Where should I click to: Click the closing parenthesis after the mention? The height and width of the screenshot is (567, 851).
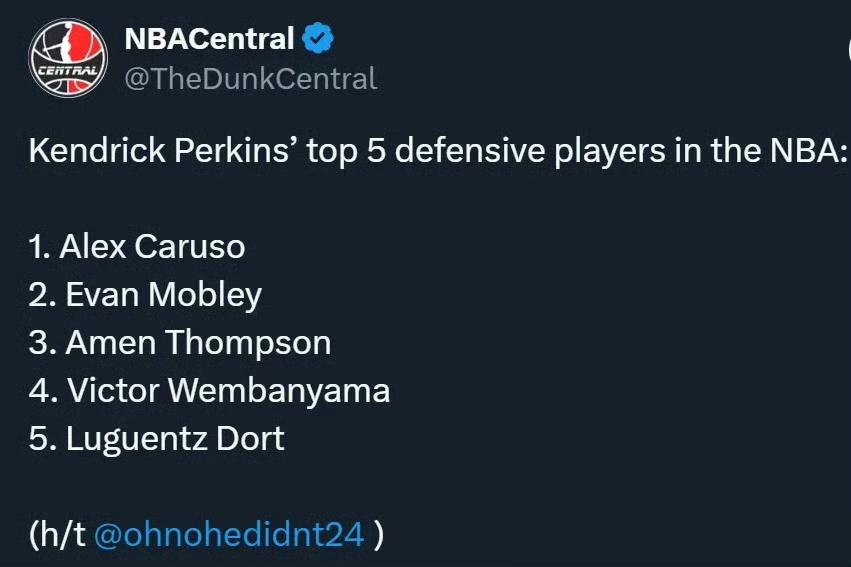pos(379,535)
